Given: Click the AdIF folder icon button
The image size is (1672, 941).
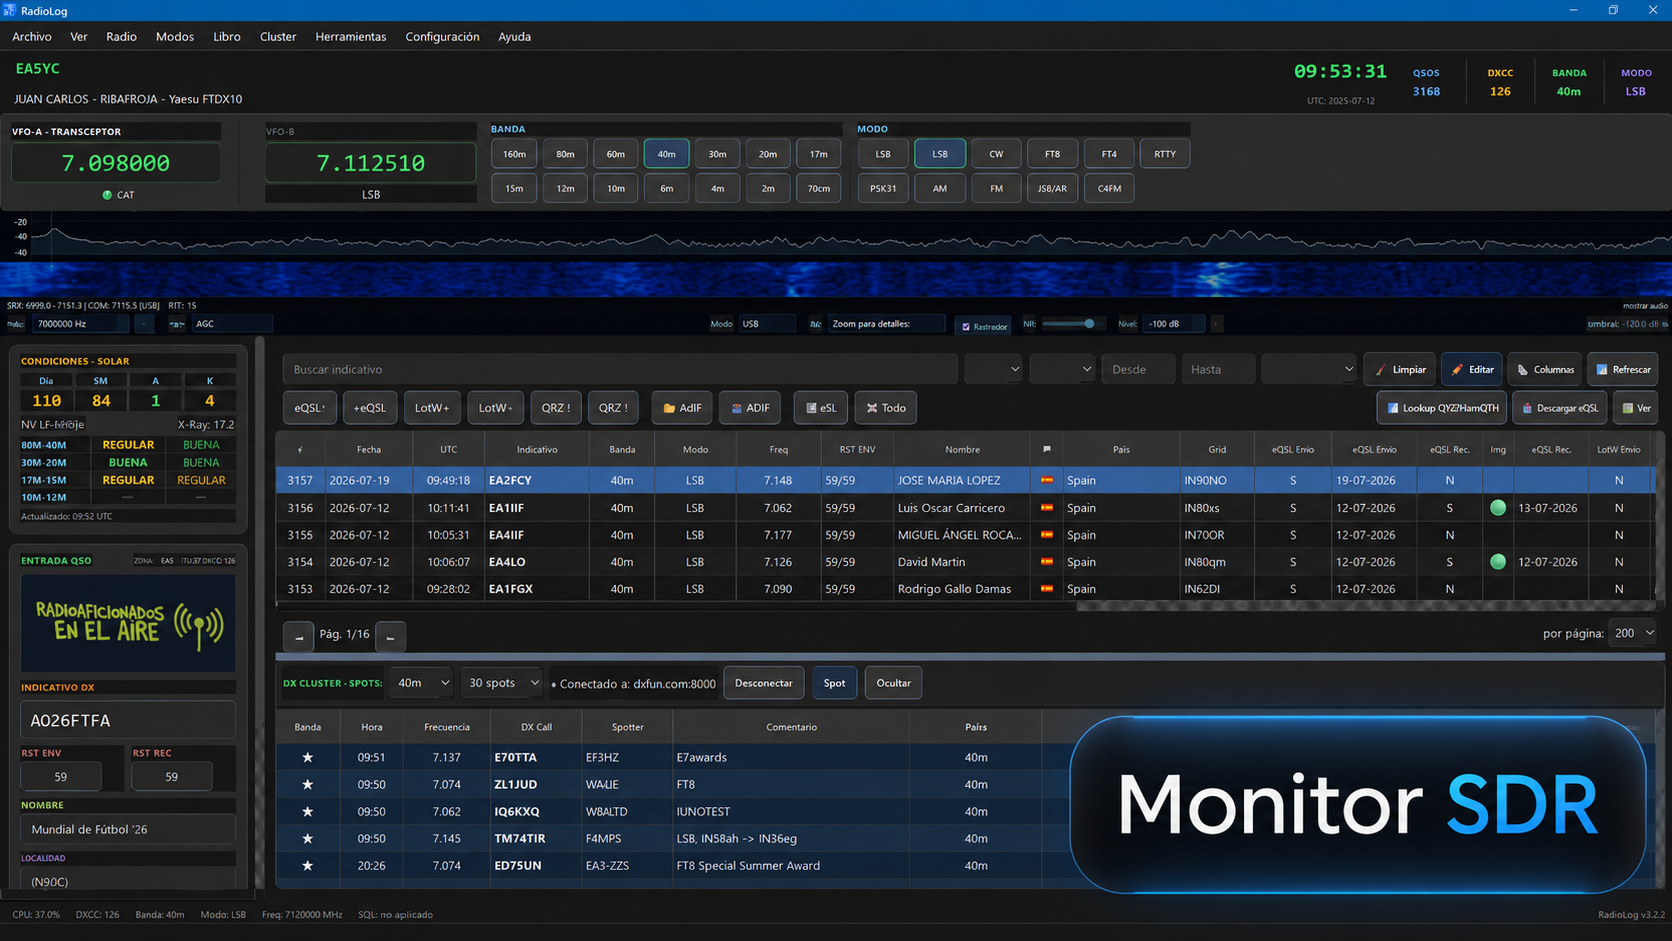Looking at the screenshot, I should coord(682,408).
